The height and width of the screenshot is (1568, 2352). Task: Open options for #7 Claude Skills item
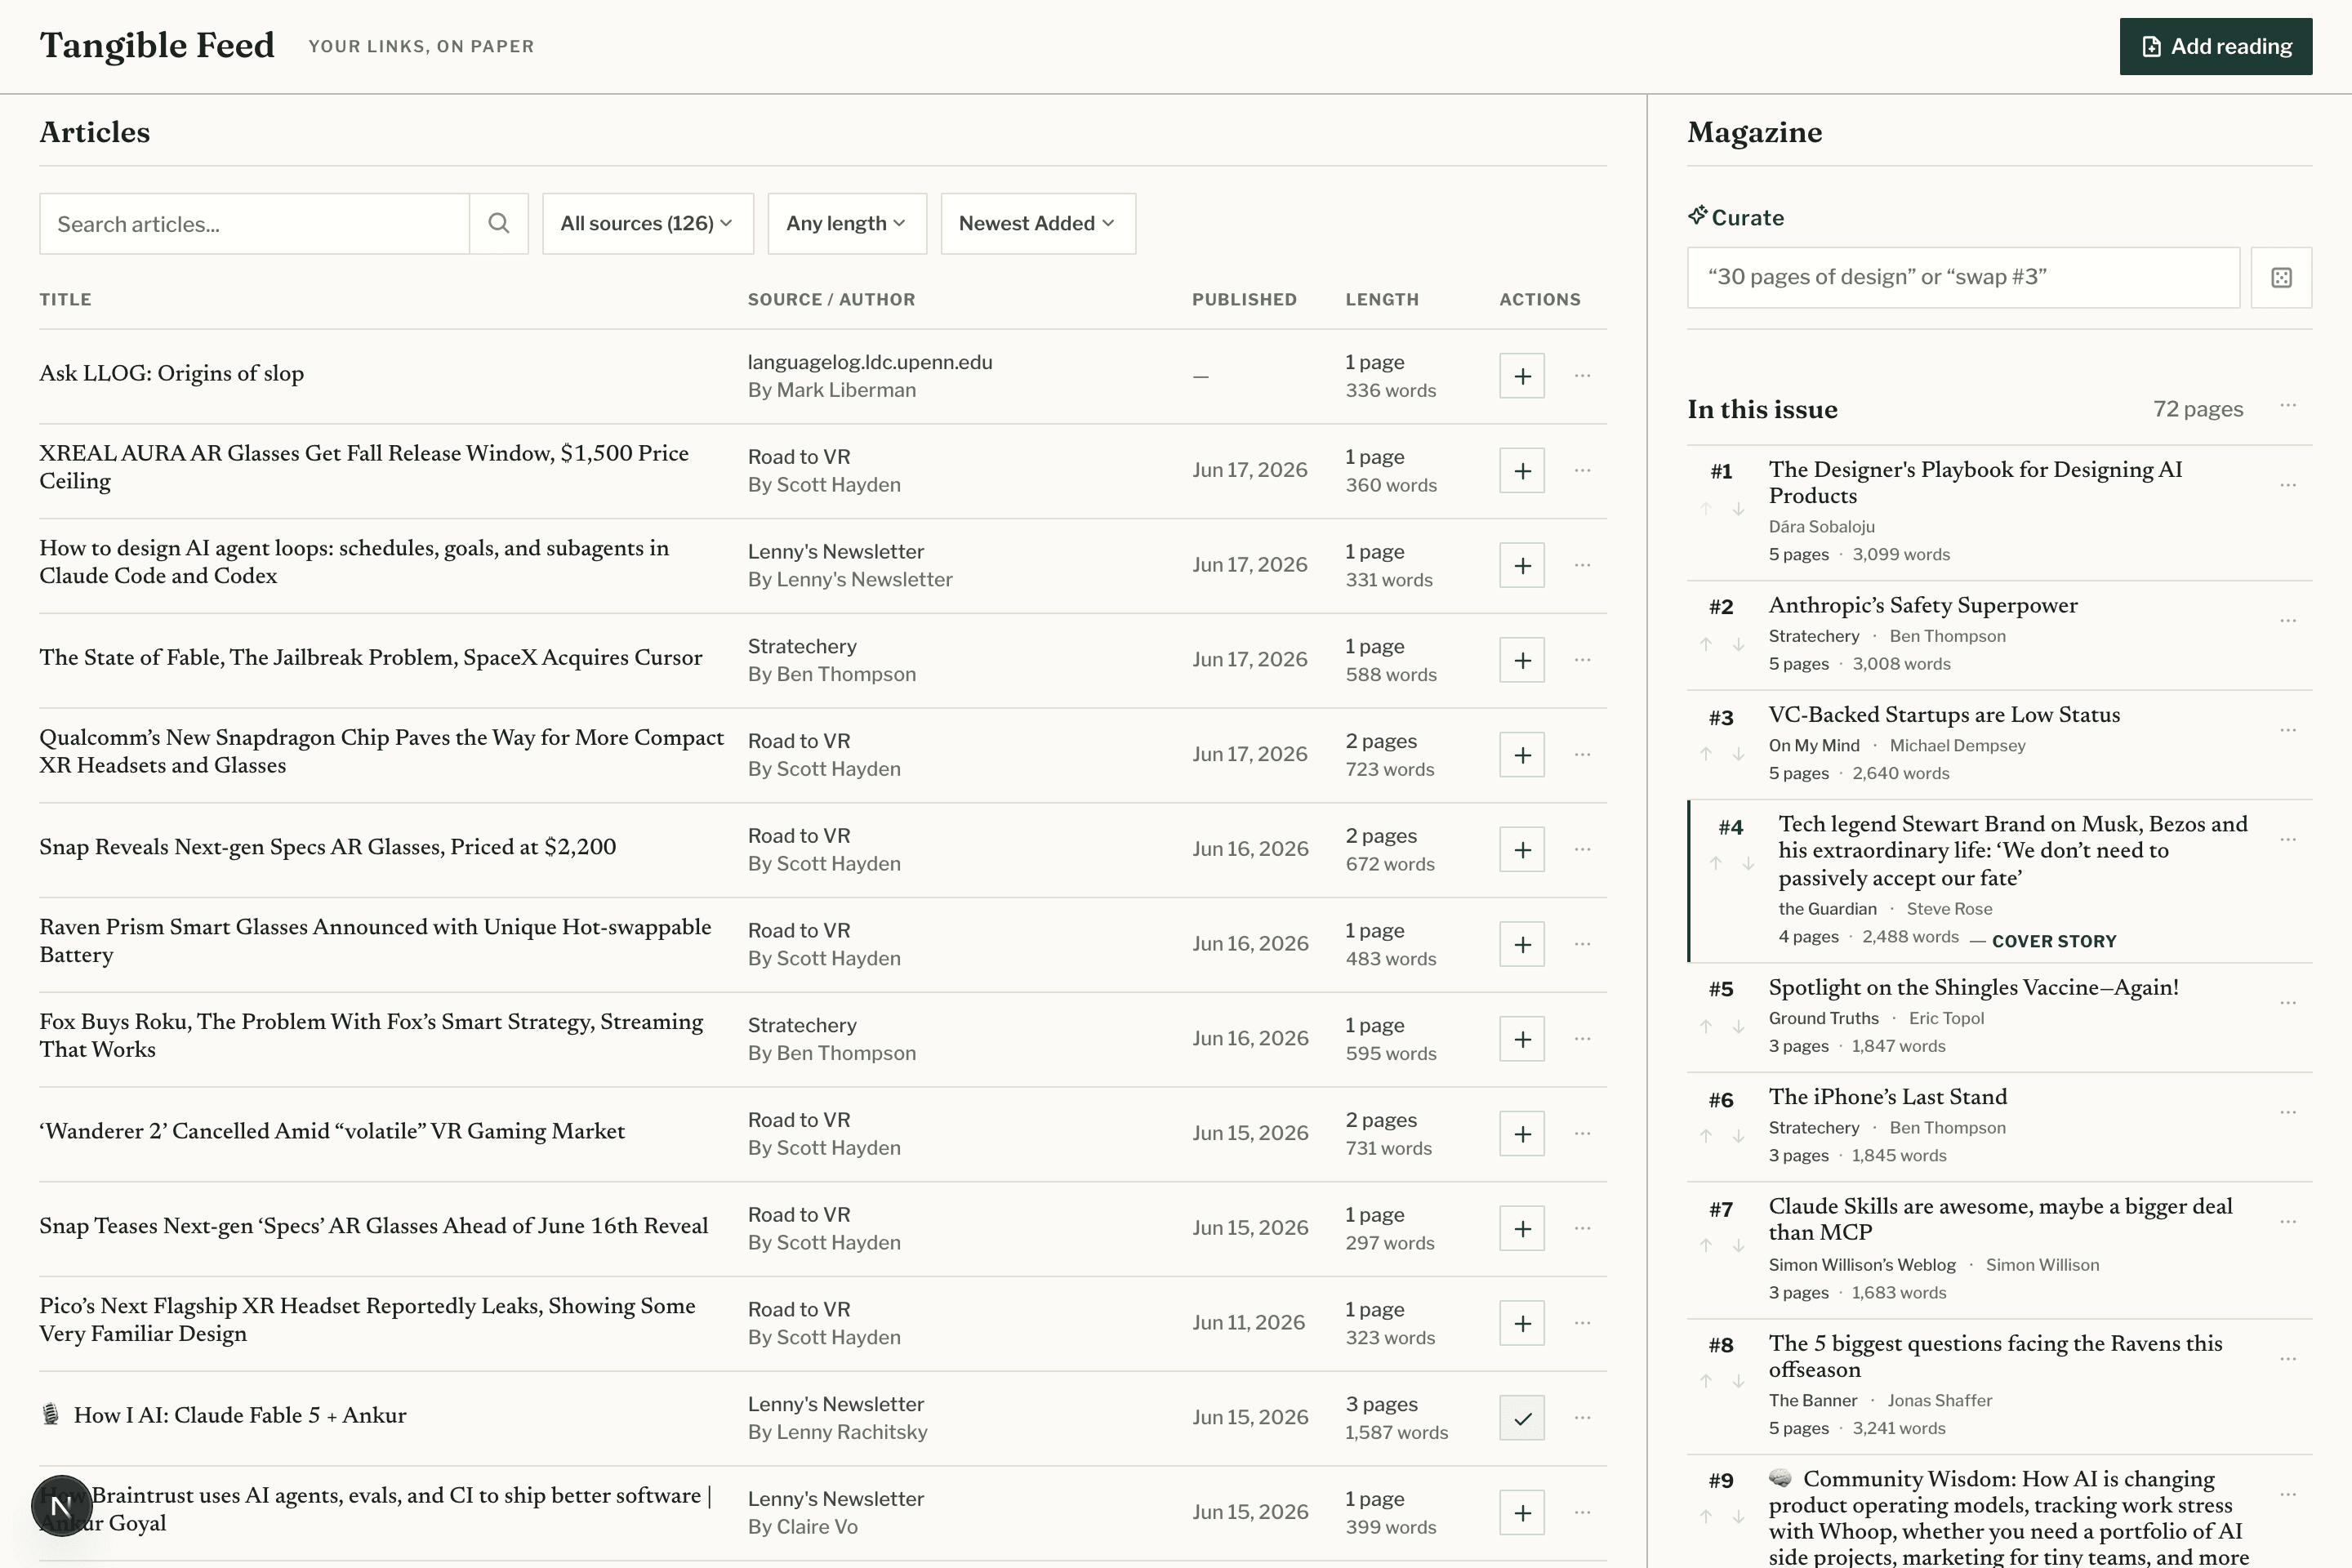[2288, 1222]
